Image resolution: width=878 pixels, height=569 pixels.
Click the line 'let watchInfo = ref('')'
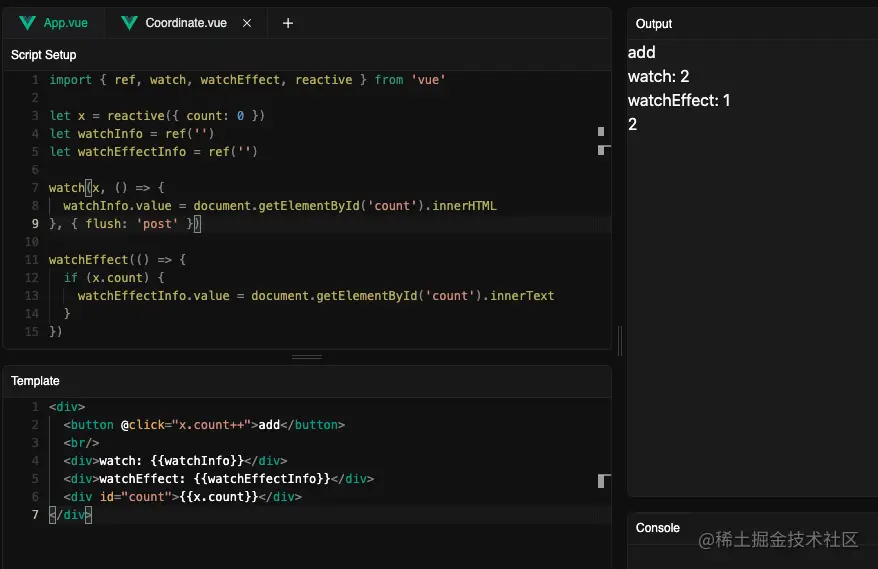click(132, 133)
